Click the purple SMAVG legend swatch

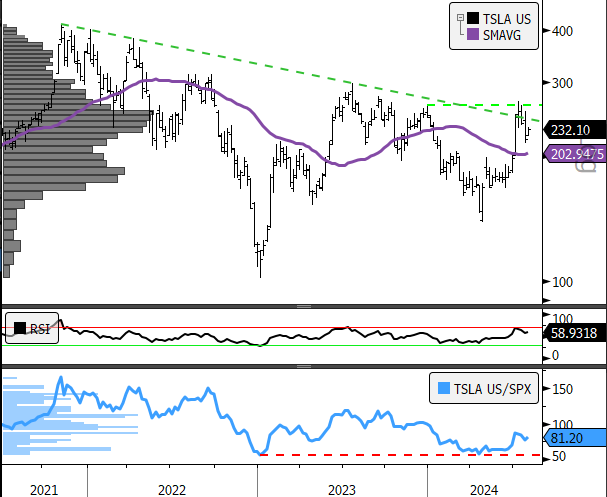tap(473, 34)
